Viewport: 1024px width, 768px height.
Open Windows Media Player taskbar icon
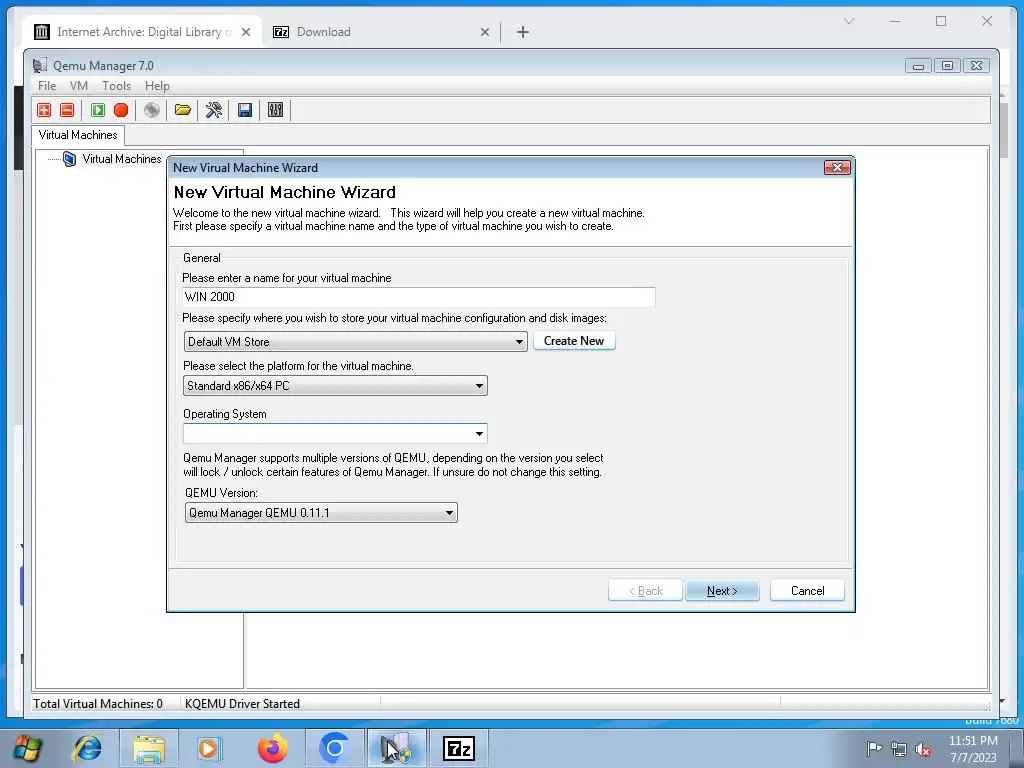click(210, 748)
